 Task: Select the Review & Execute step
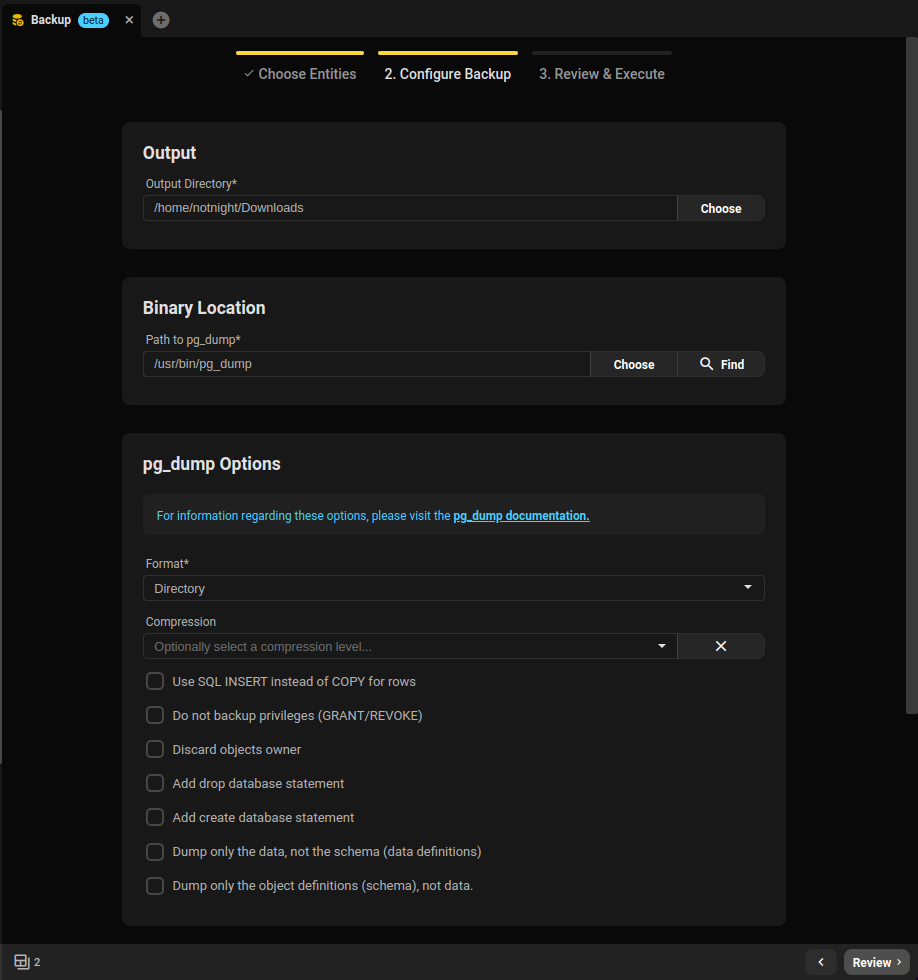601,73
